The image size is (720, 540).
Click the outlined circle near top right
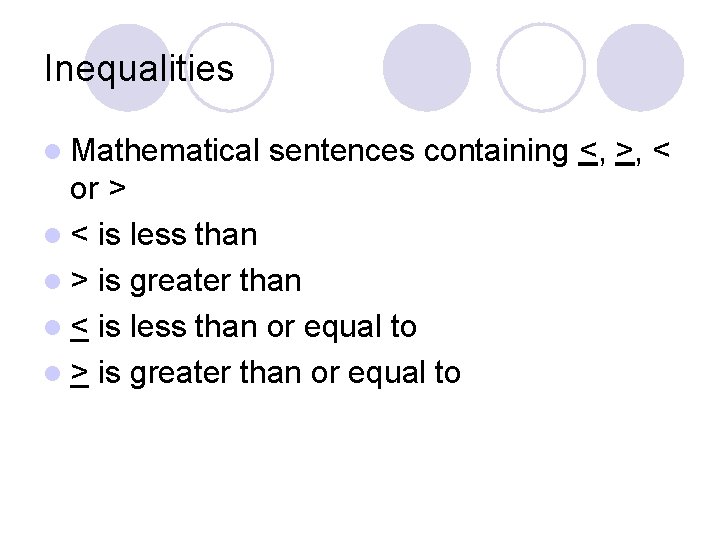click(541, 68)
